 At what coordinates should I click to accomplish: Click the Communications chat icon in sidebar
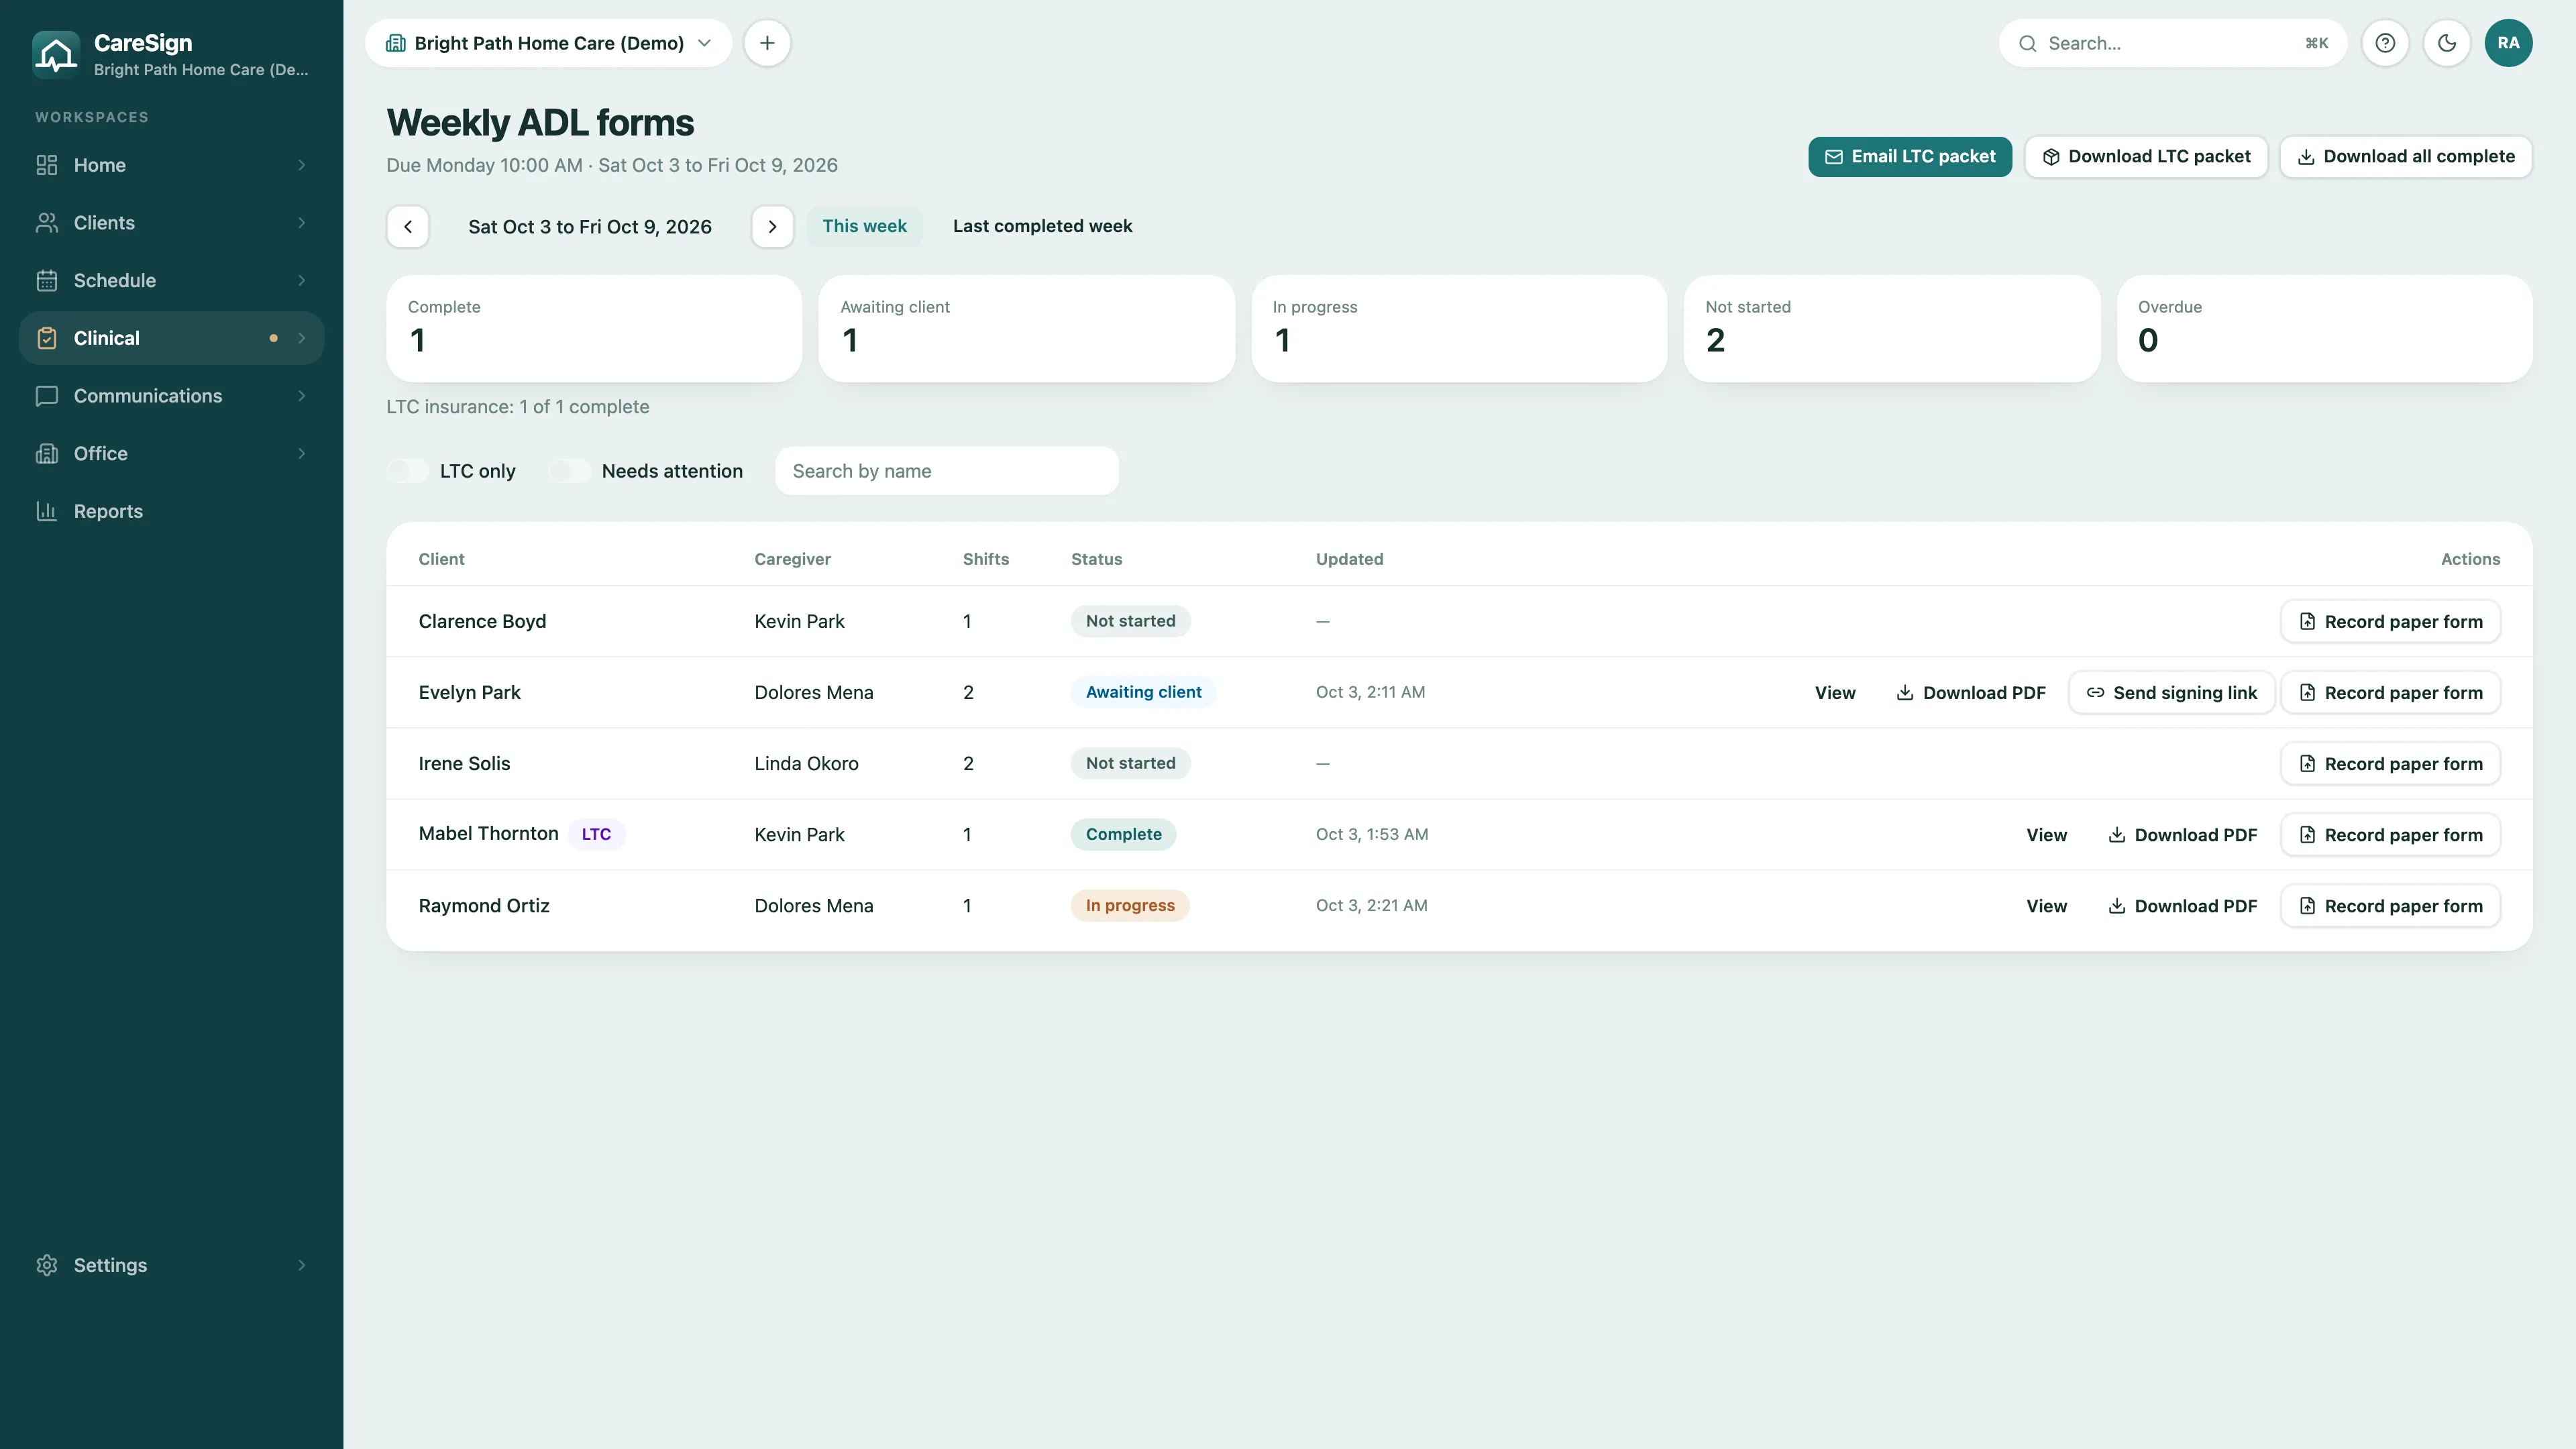[x=47, y=396]
